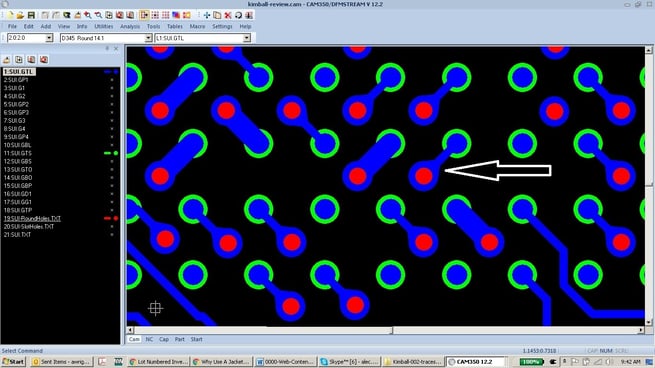This screenshot has width=655, height=368.
Task: Click the red X delete icon
Action: pyautogui.click(x=228, y=15)
